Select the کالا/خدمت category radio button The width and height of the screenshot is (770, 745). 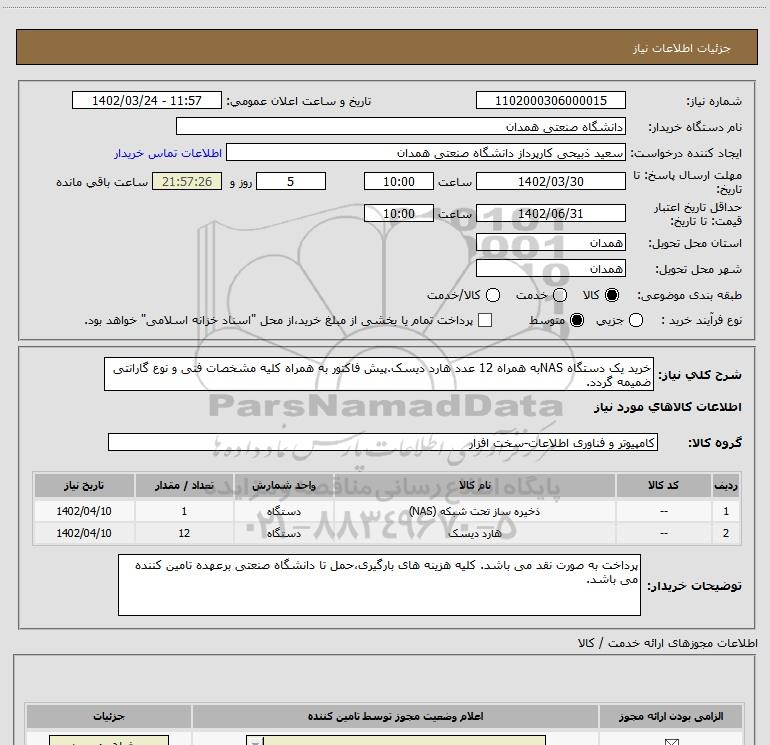point(493,295)
